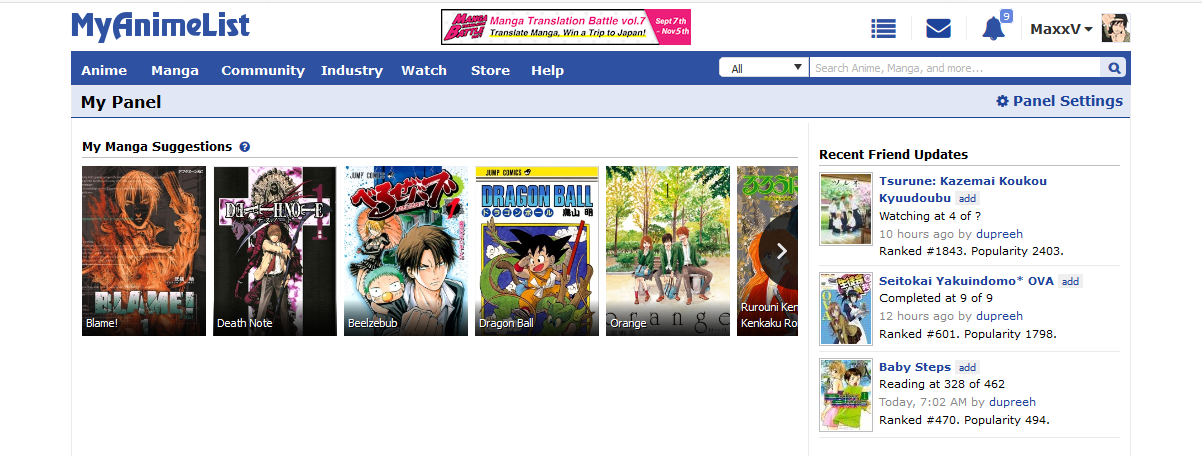The width and height of the screenshot is (1202, 456).
Task: Click the Recent Friend Updates heading
Action: point(894,154)
